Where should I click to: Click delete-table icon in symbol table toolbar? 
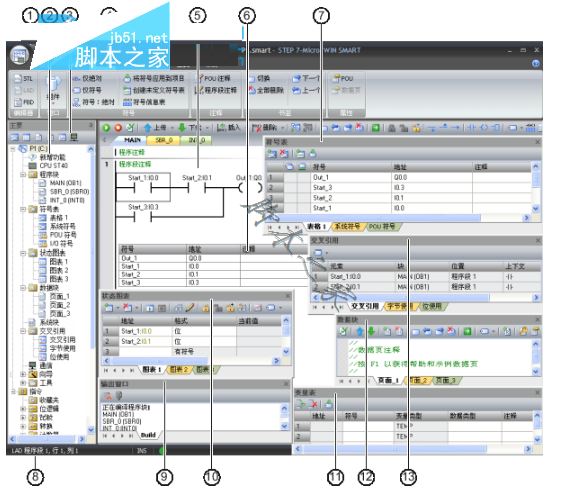tap(284, 153)
